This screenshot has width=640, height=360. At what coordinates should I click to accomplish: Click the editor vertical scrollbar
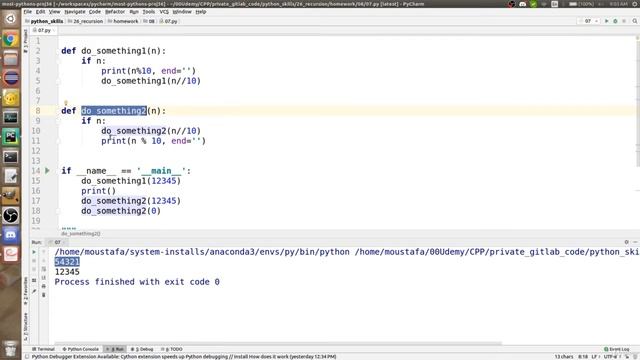pyautogui.click(x=638, y=102)
